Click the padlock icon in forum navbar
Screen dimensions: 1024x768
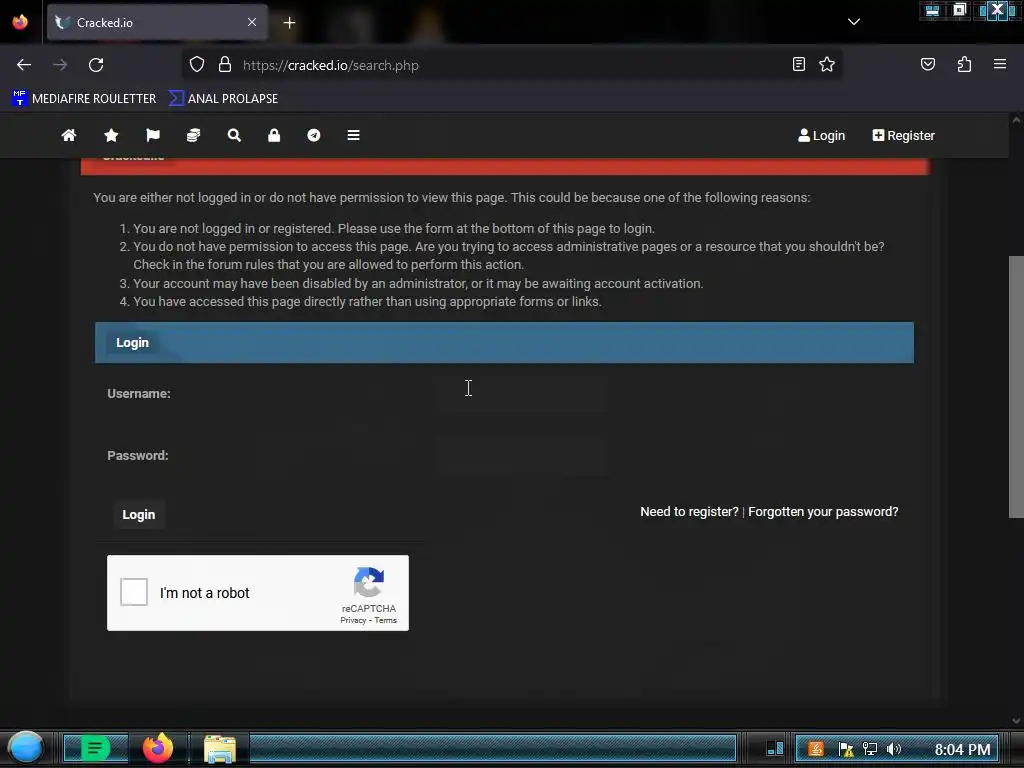click(x=274, y=135)
